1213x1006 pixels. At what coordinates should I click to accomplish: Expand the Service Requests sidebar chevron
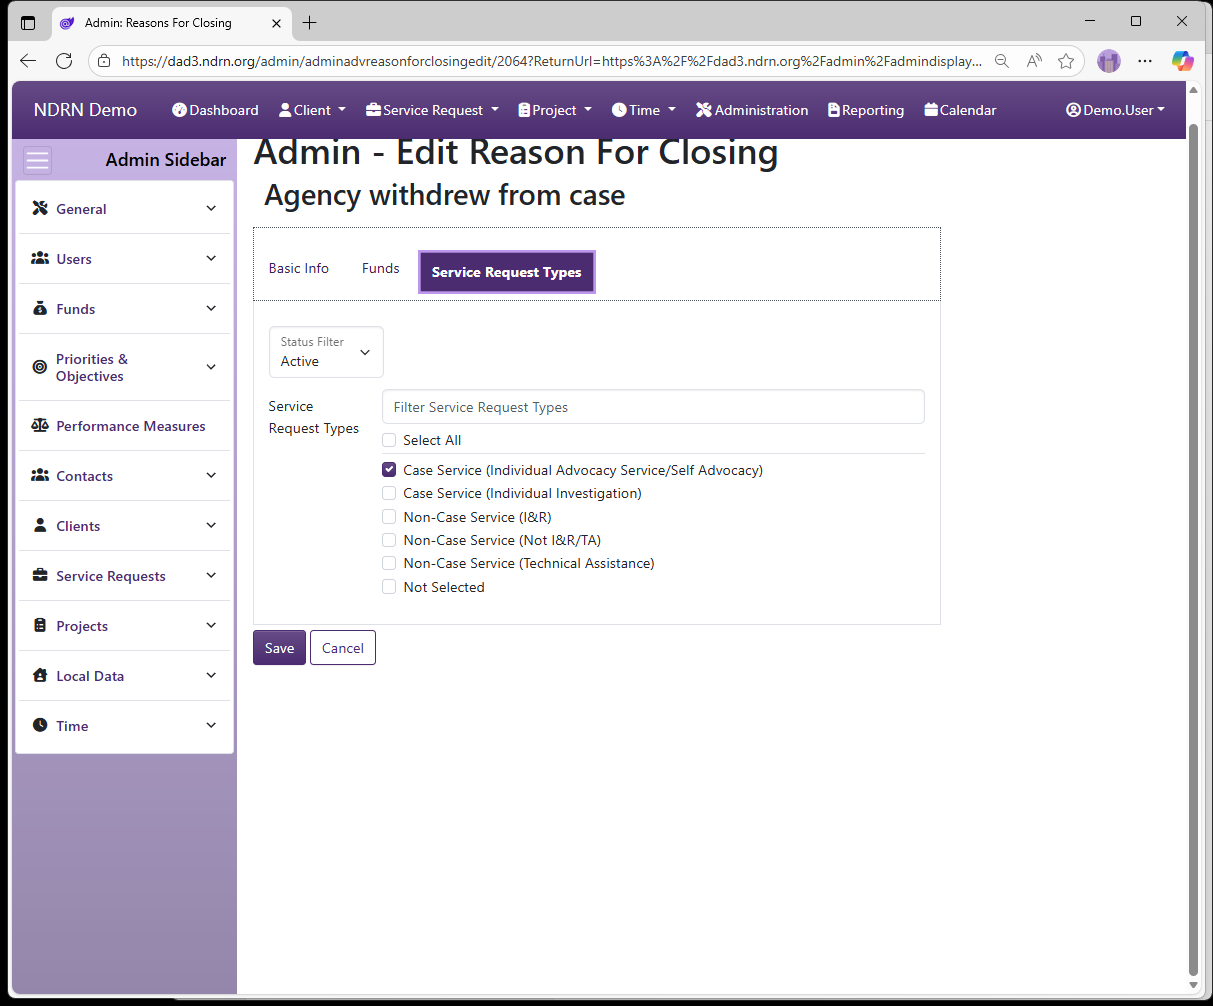pyautogui.click(x=211, y=575)
